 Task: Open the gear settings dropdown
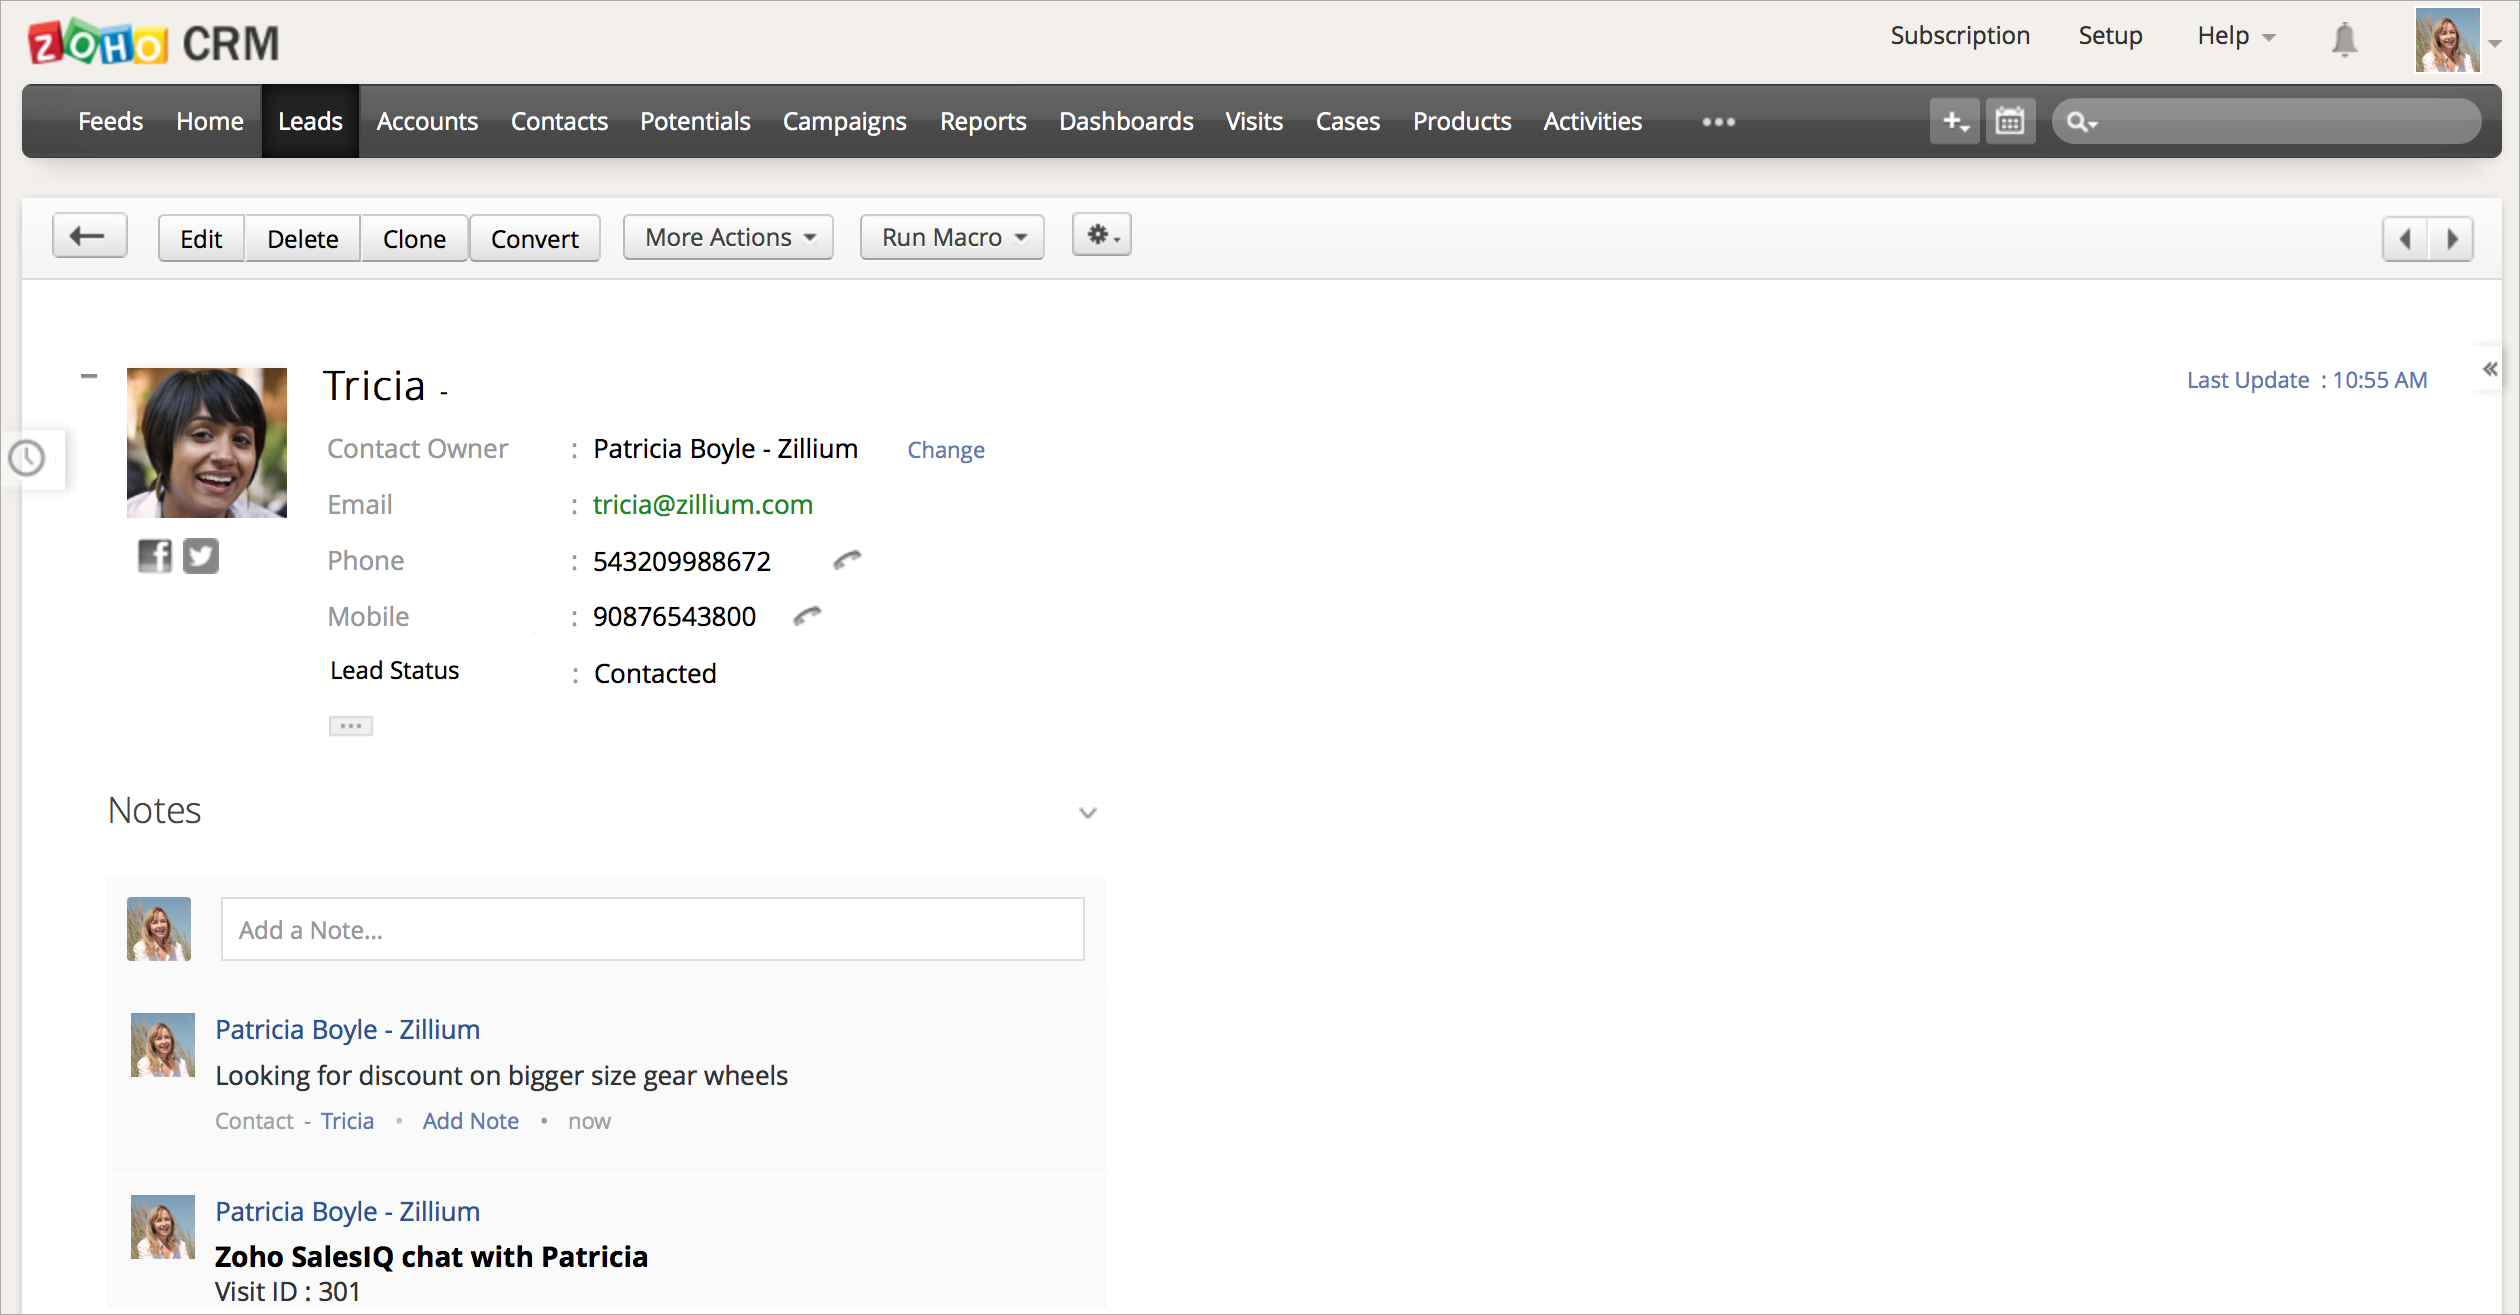point(1102,236)
